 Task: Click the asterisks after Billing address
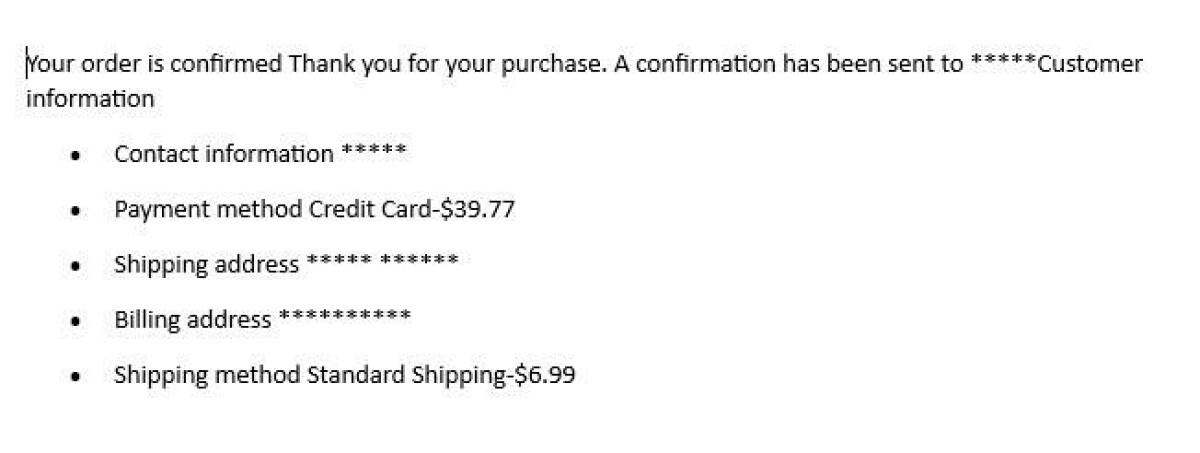[345, 318]
